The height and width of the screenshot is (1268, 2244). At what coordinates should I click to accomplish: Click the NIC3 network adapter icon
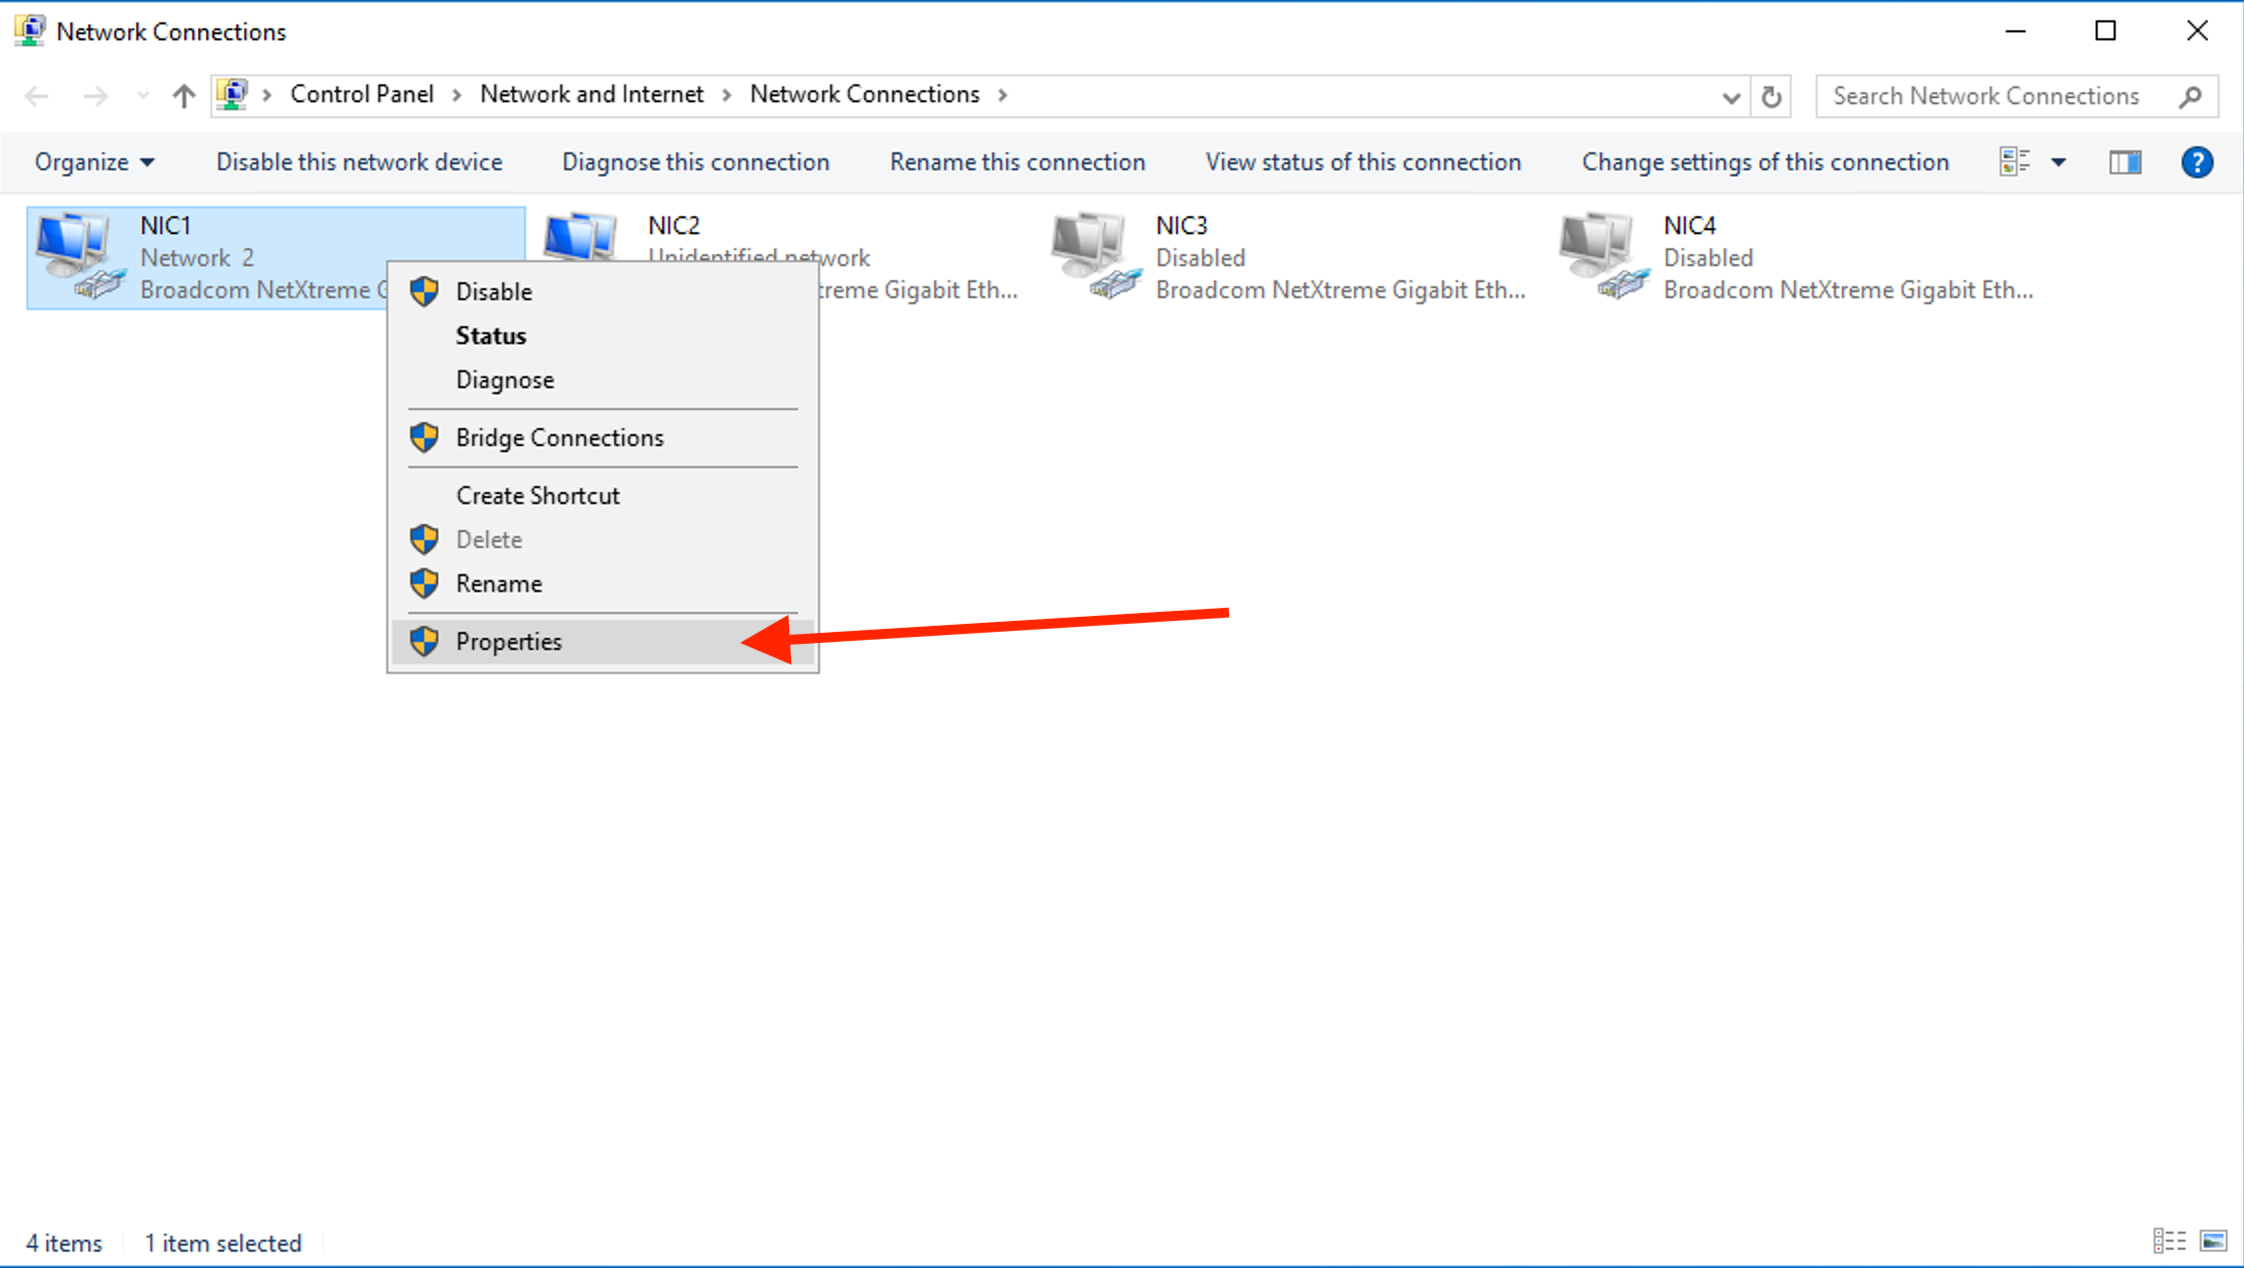tap(1094, 256)
